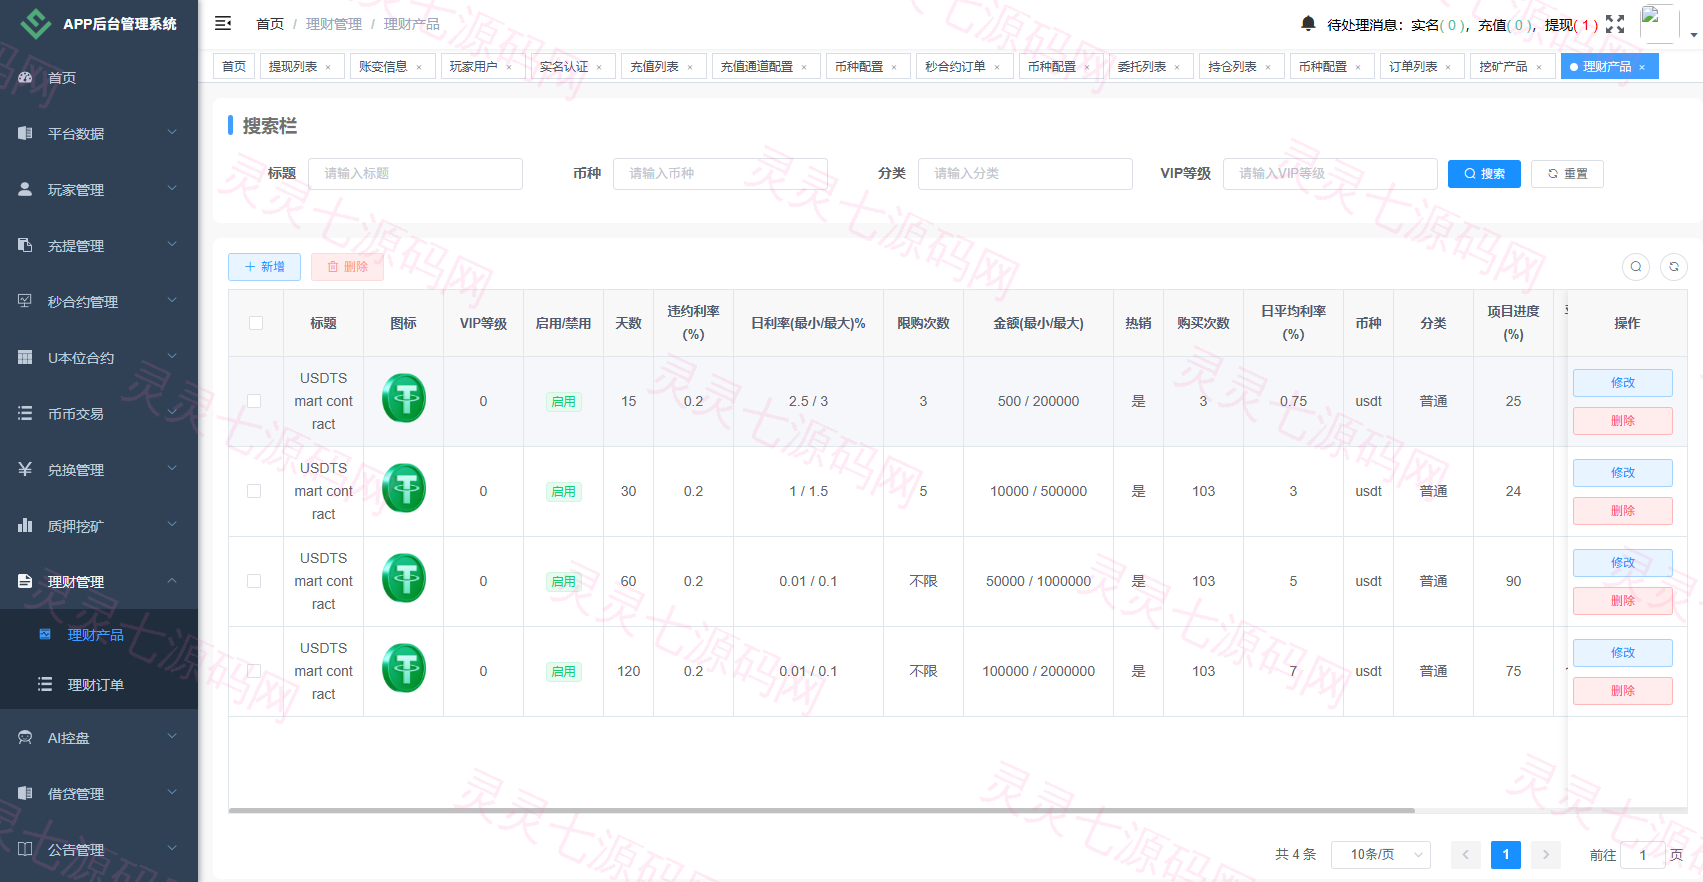Go to next page arrow

pyautogui.click(x=1546, y=854)
